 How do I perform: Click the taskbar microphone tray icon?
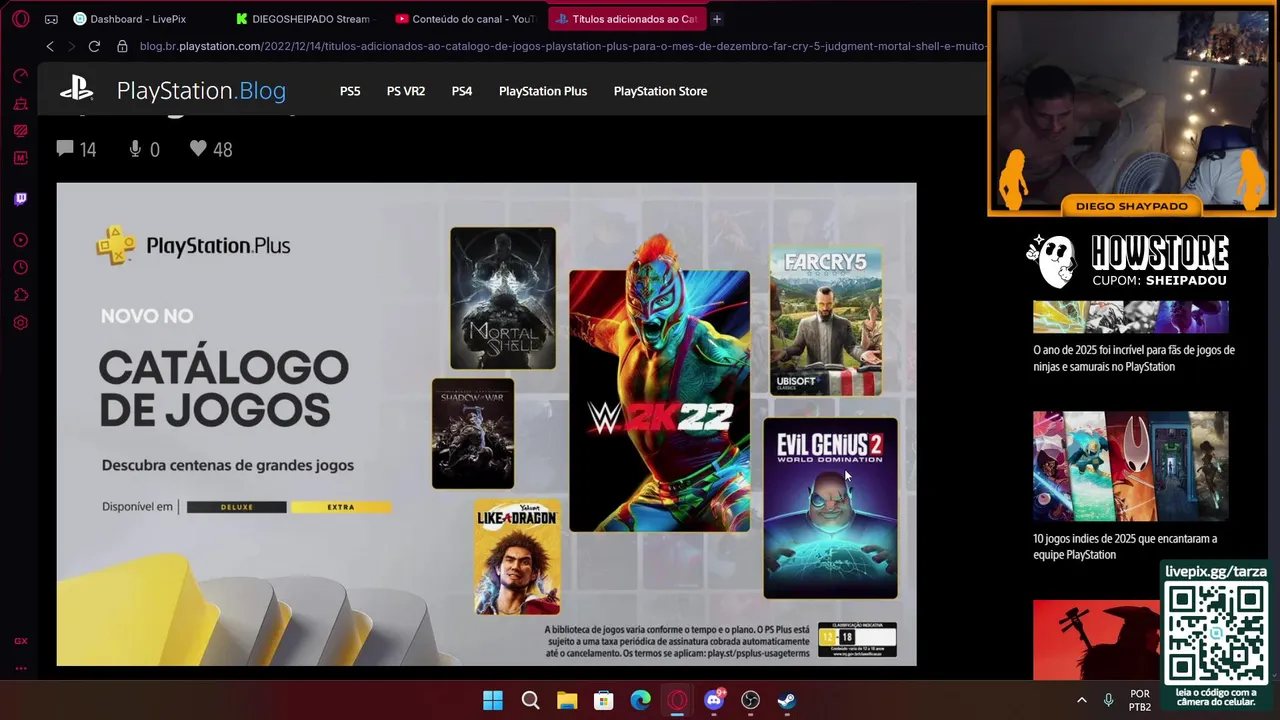click(x=1108, y=700)
